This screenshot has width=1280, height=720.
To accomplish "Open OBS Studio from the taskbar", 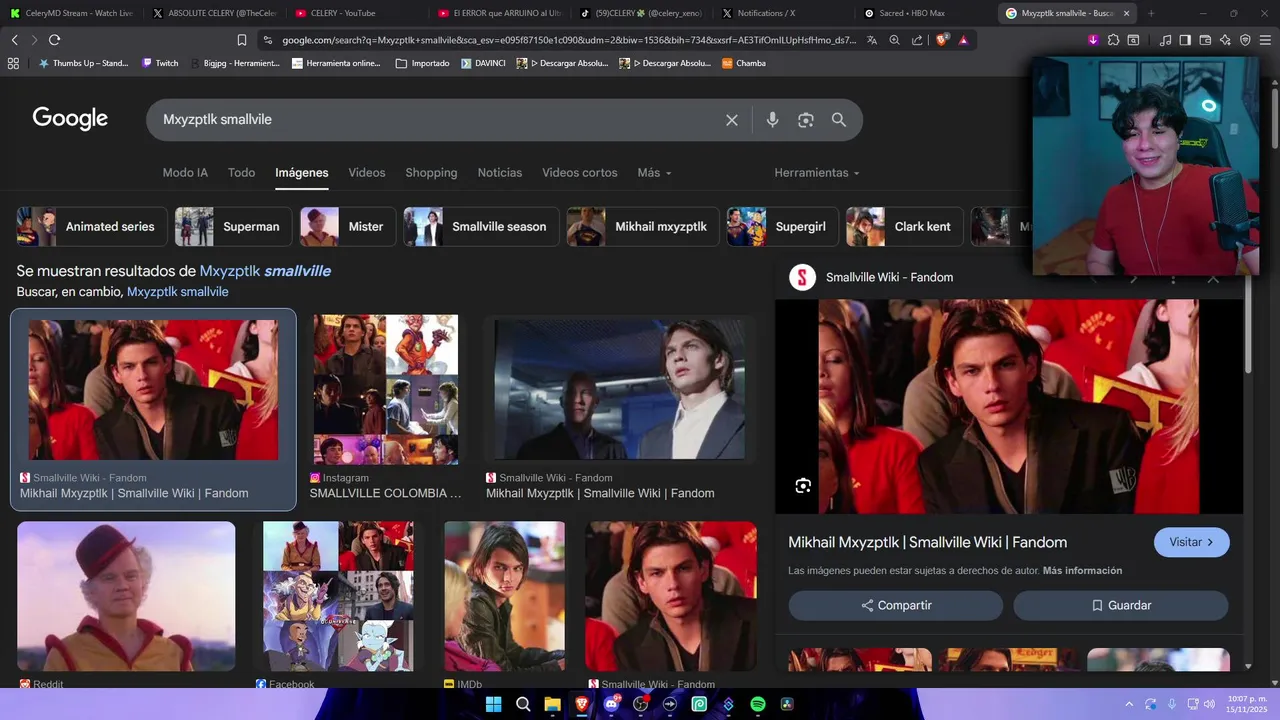I will click(641, 704).
